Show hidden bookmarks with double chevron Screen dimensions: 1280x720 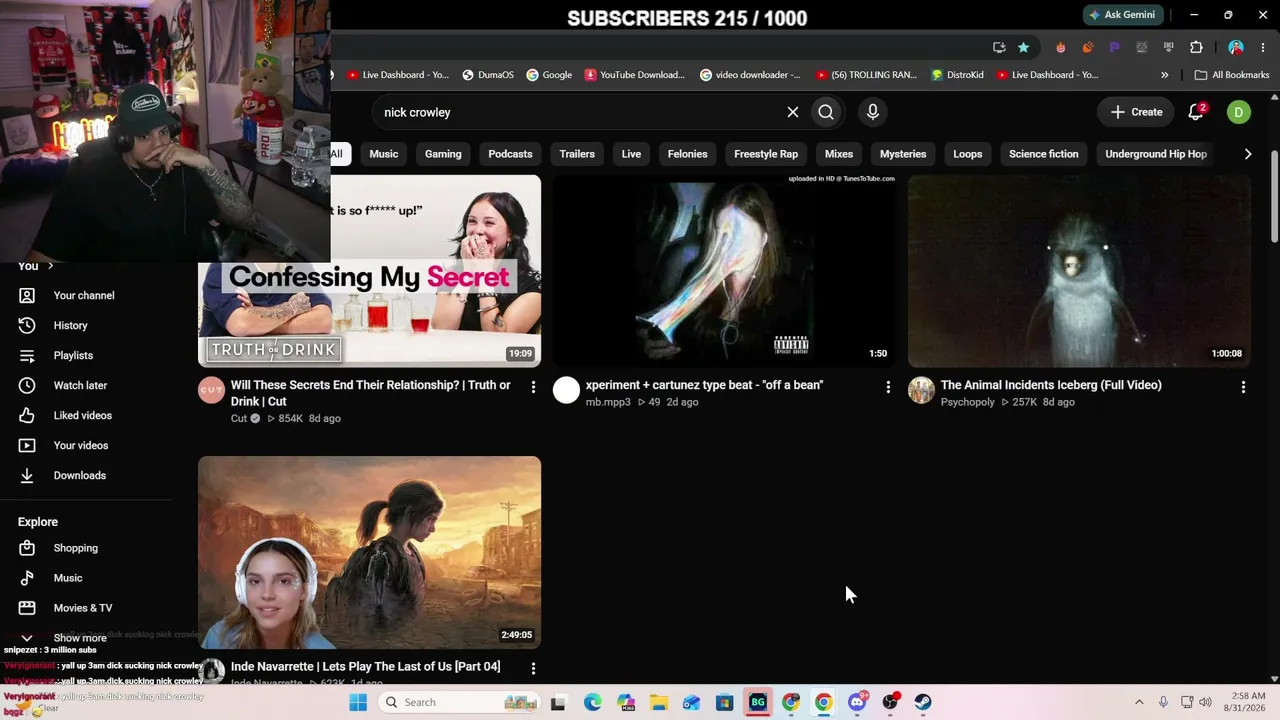(x=1164, y=75)
